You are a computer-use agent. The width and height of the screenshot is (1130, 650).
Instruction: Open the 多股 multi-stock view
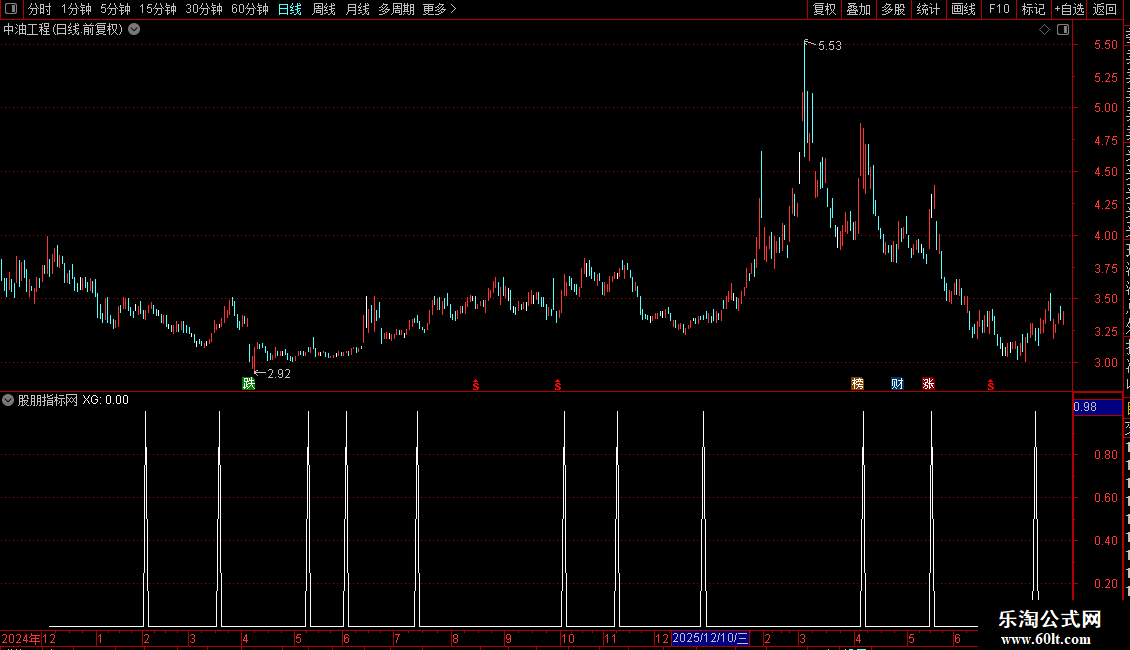pos(893,9)
